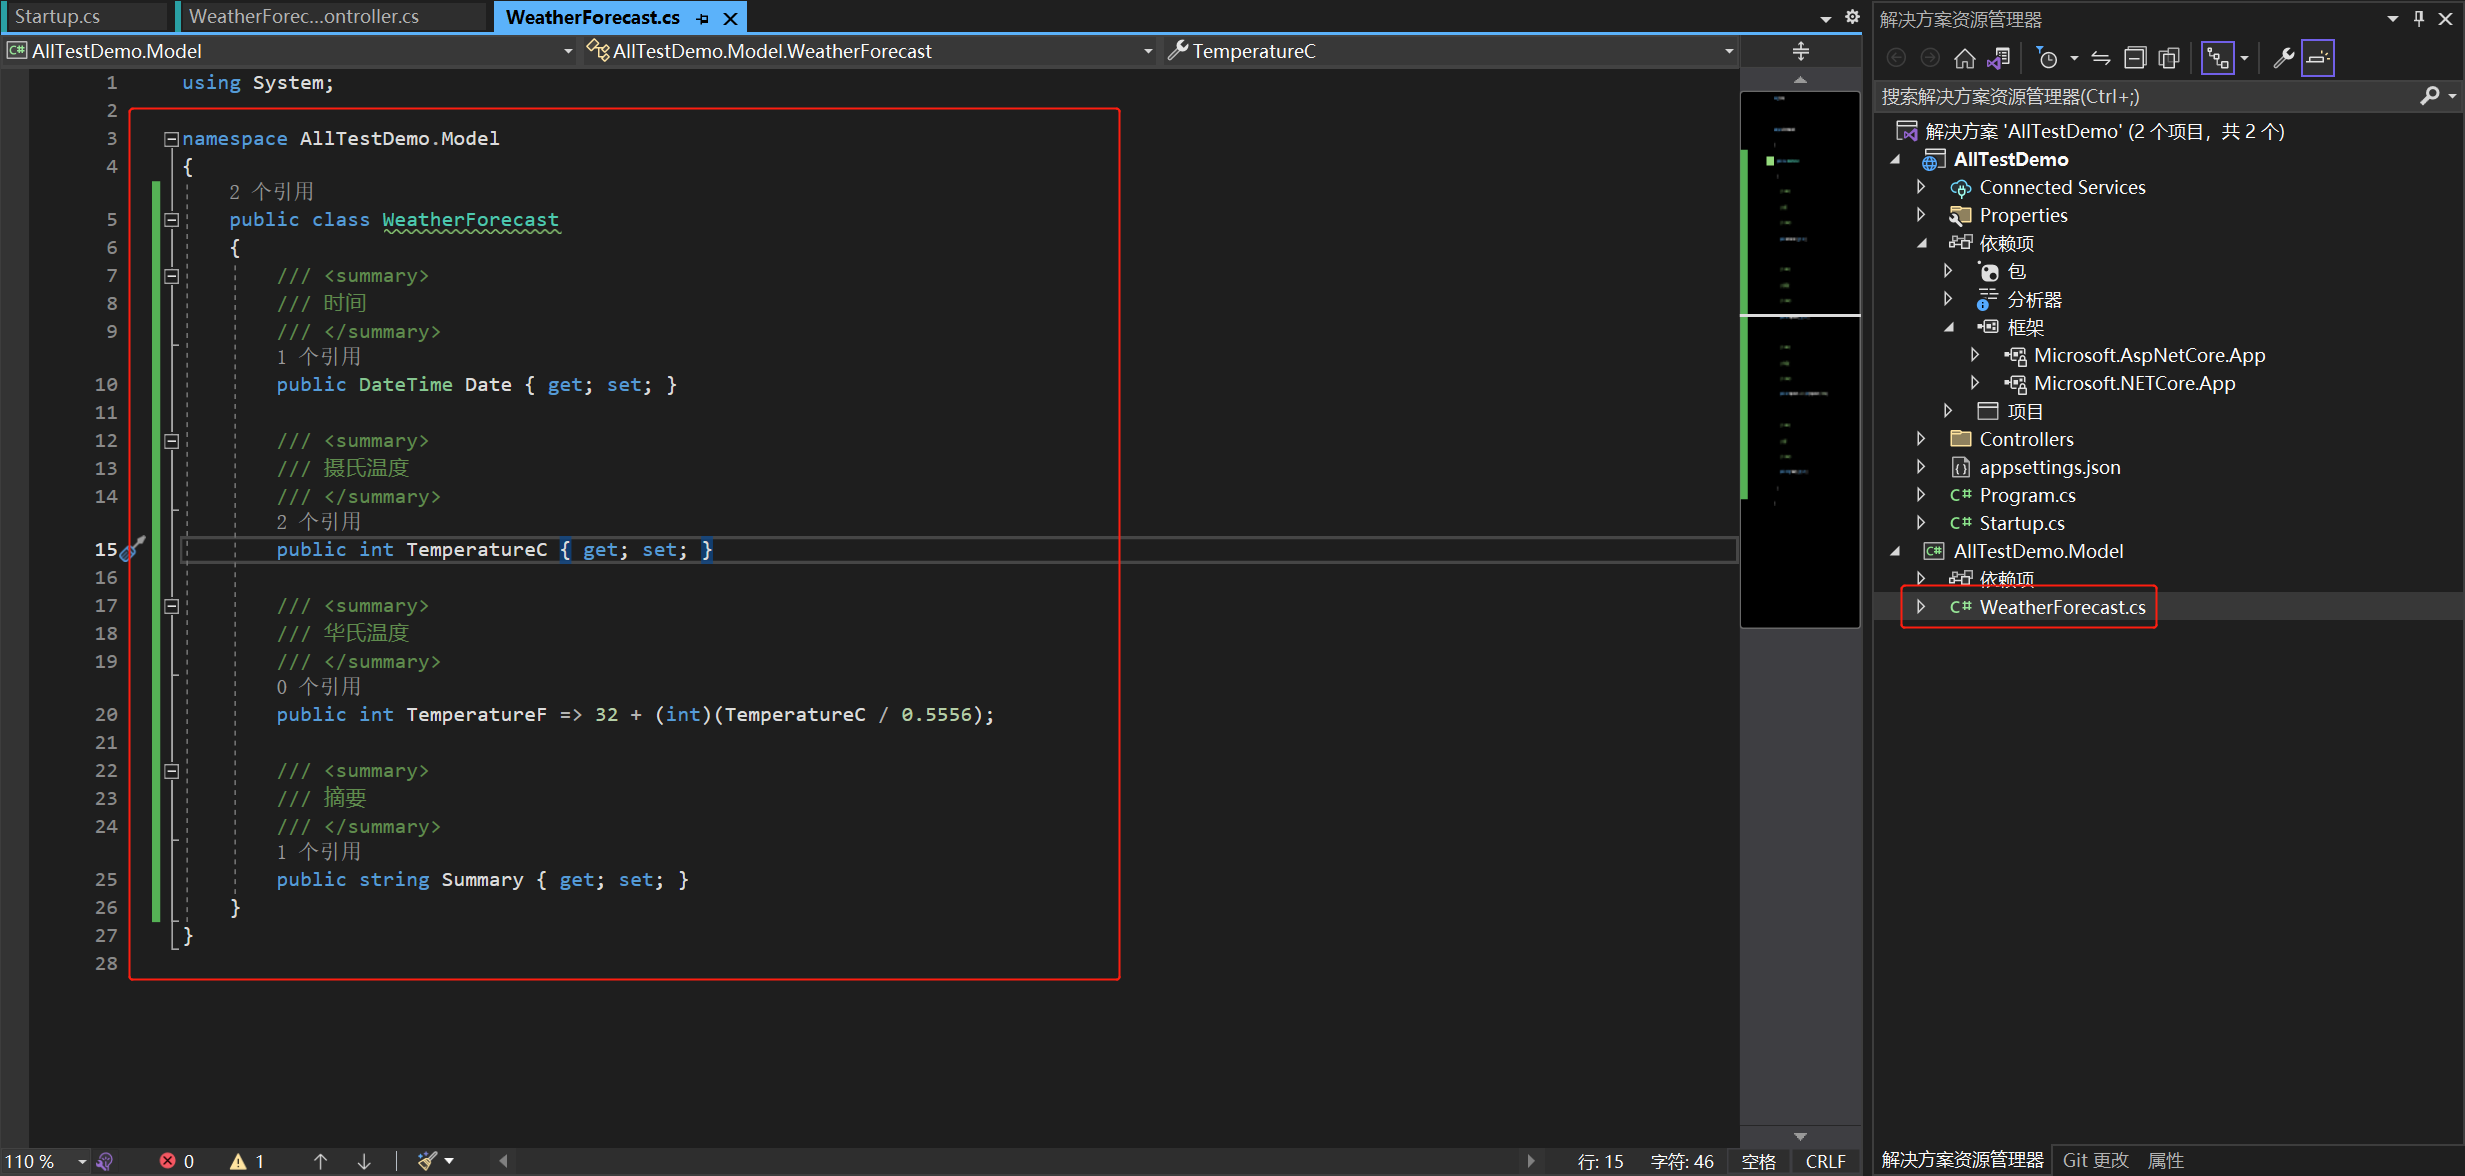
Task: Click the quick actions screwdriver on line 15
Action: 134,548
